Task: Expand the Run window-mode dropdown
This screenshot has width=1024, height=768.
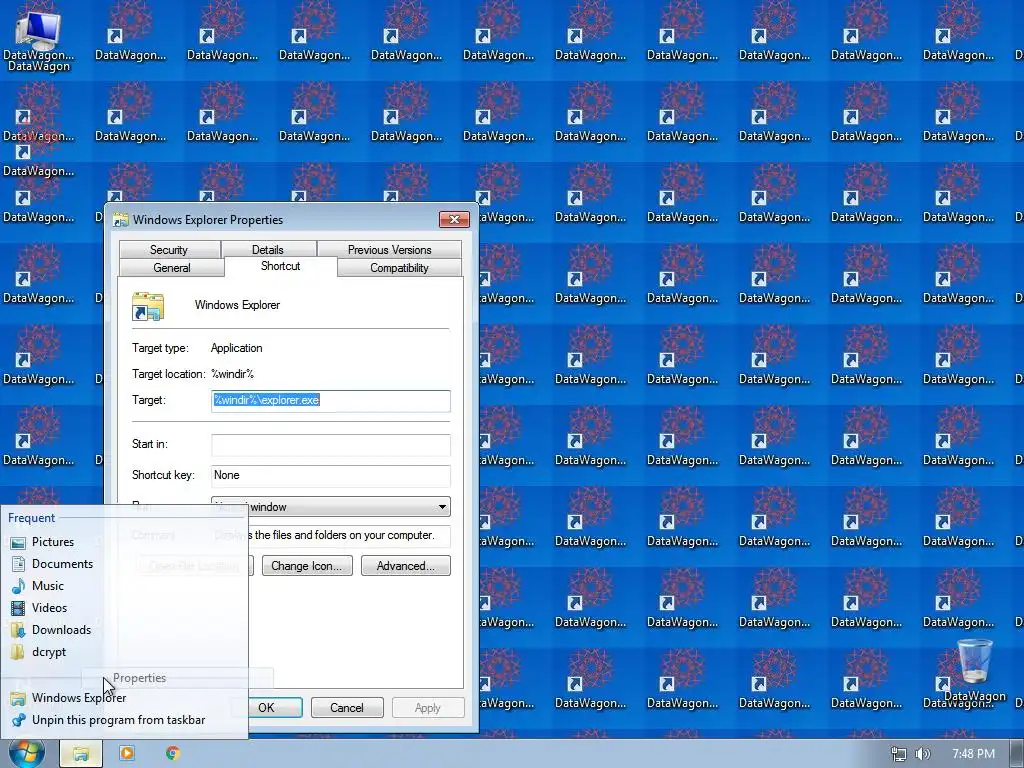Action: pos(330,507)
